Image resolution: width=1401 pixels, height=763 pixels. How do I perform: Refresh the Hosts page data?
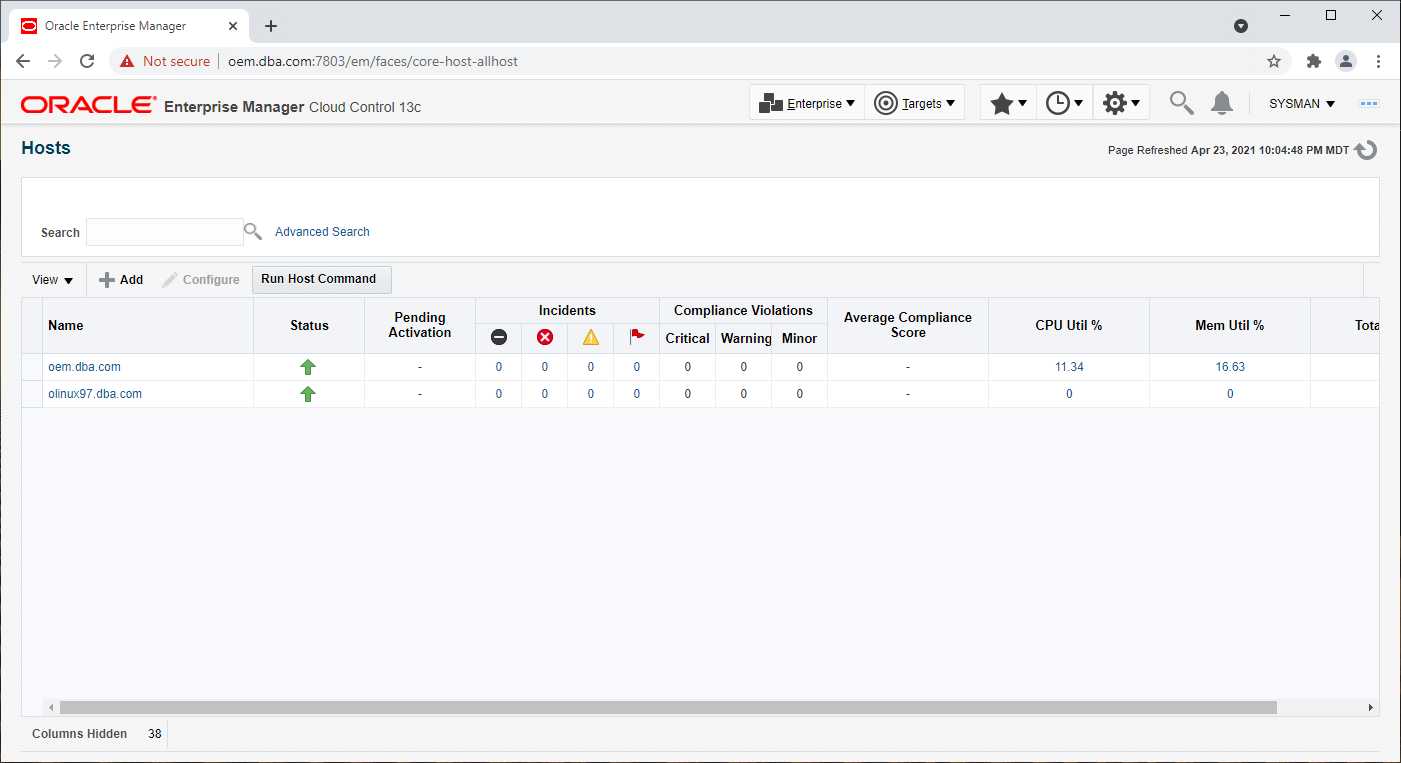[1366, 150]
